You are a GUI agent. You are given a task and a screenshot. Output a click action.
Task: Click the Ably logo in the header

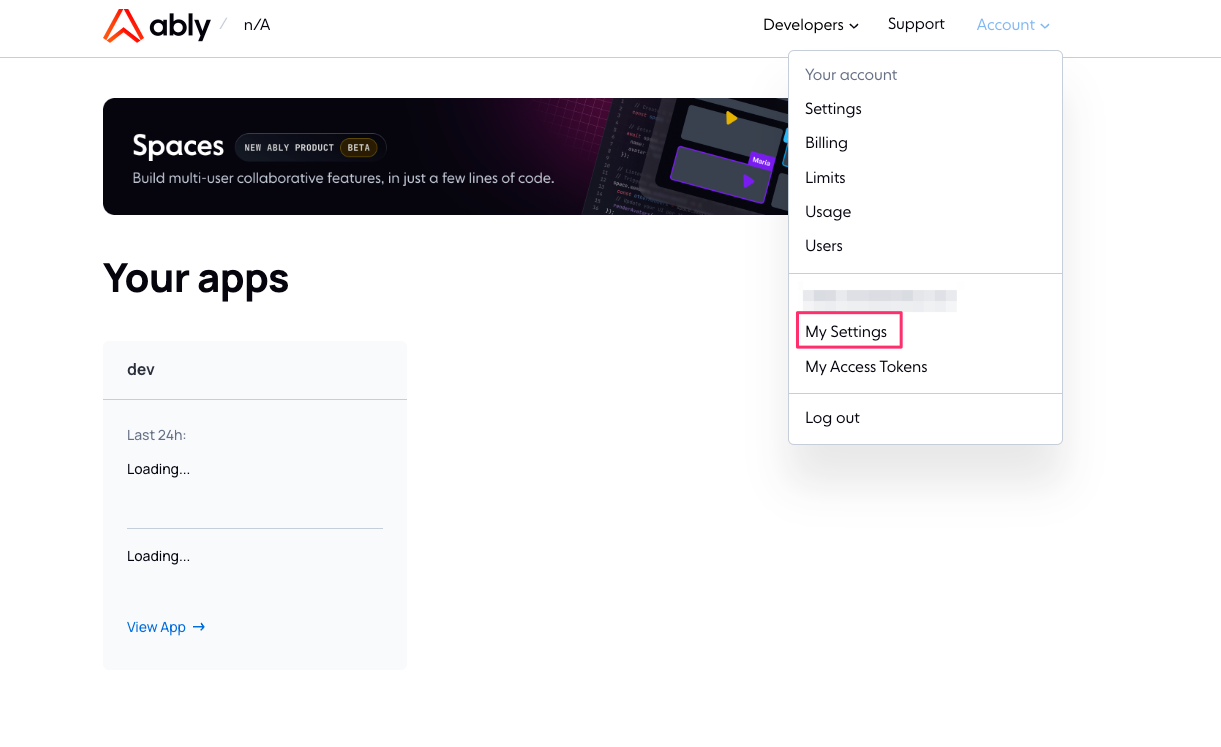click(x=158, y=25)
